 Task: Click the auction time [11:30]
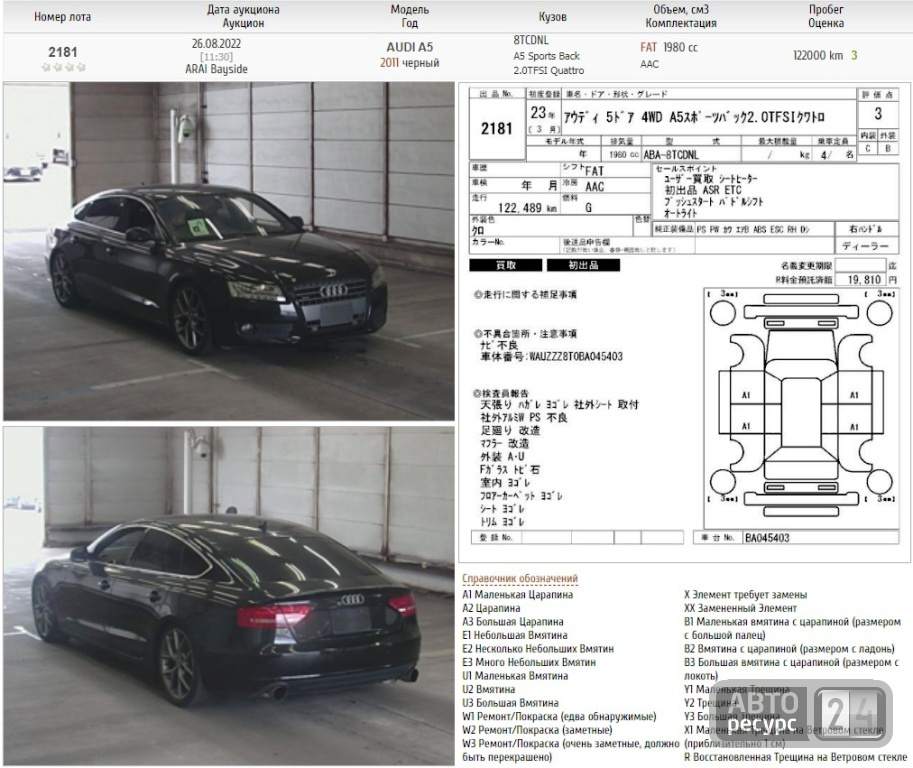point(216,56)
